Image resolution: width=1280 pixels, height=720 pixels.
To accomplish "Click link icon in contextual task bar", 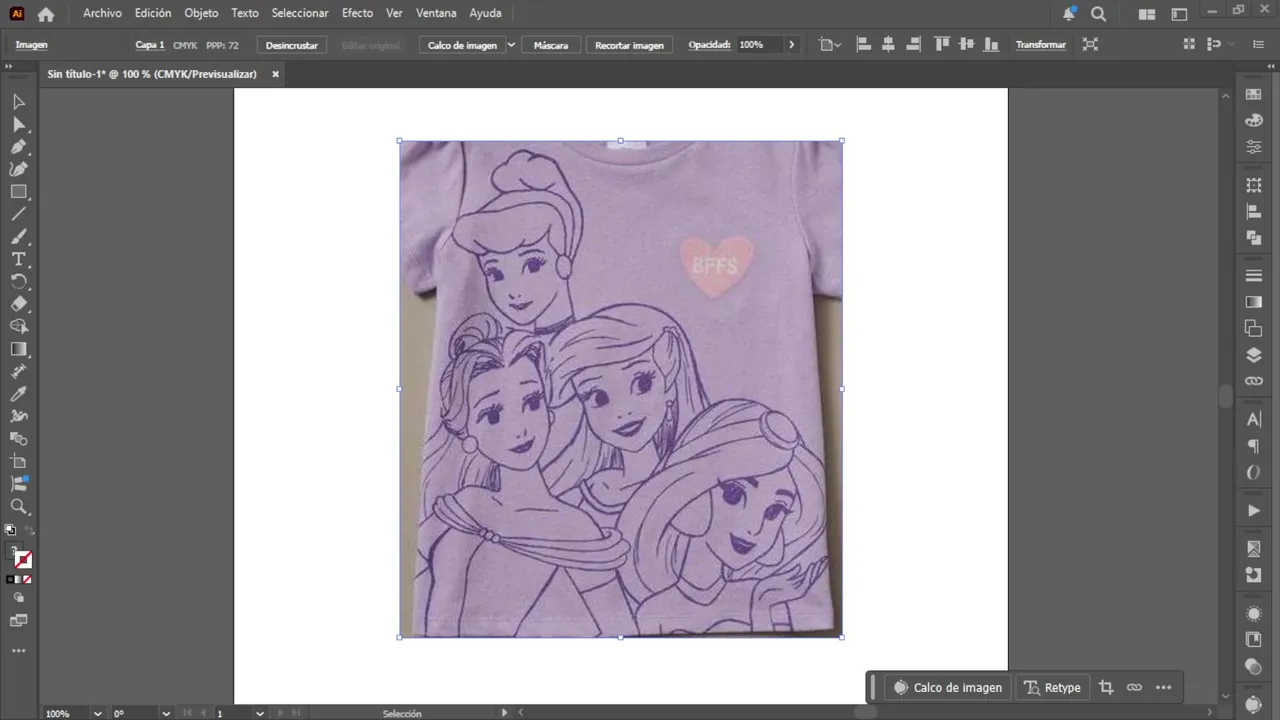I will [1134, 687].
